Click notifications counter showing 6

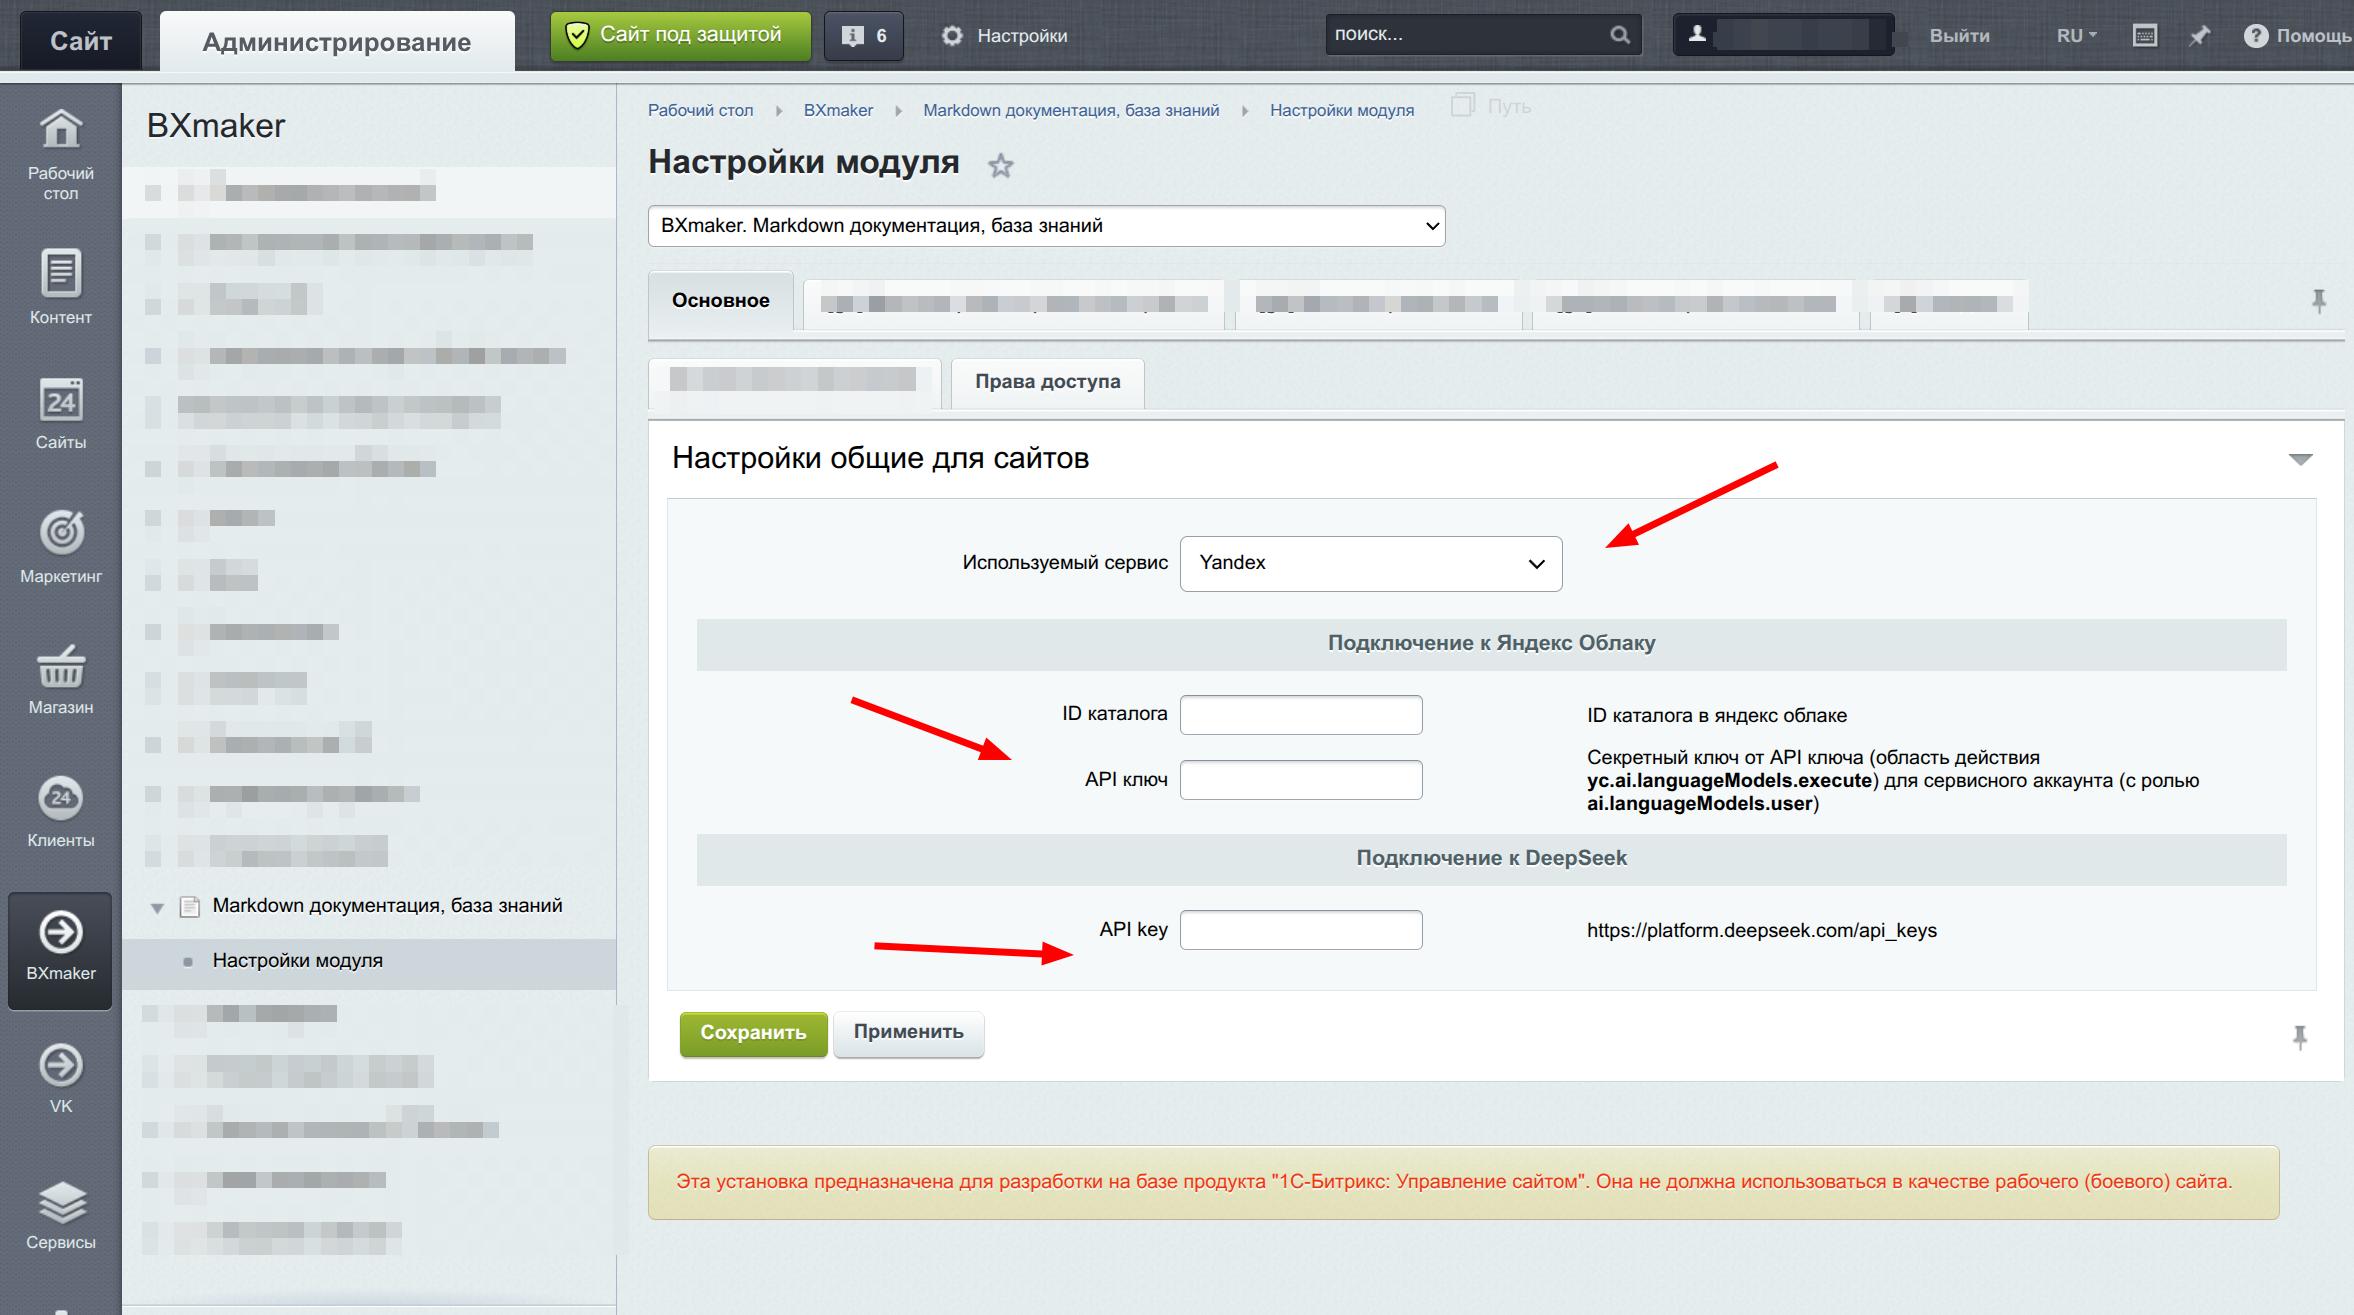[x=864, y=36]
